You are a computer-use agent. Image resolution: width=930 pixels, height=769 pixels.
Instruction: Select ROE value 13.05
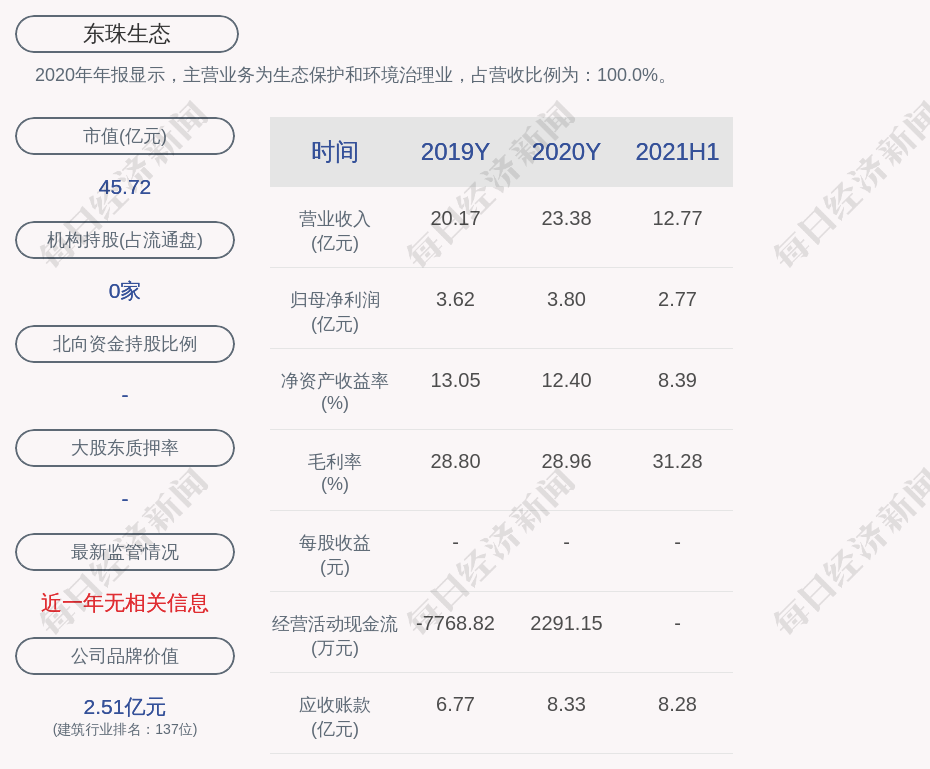[x=455, y=380]
